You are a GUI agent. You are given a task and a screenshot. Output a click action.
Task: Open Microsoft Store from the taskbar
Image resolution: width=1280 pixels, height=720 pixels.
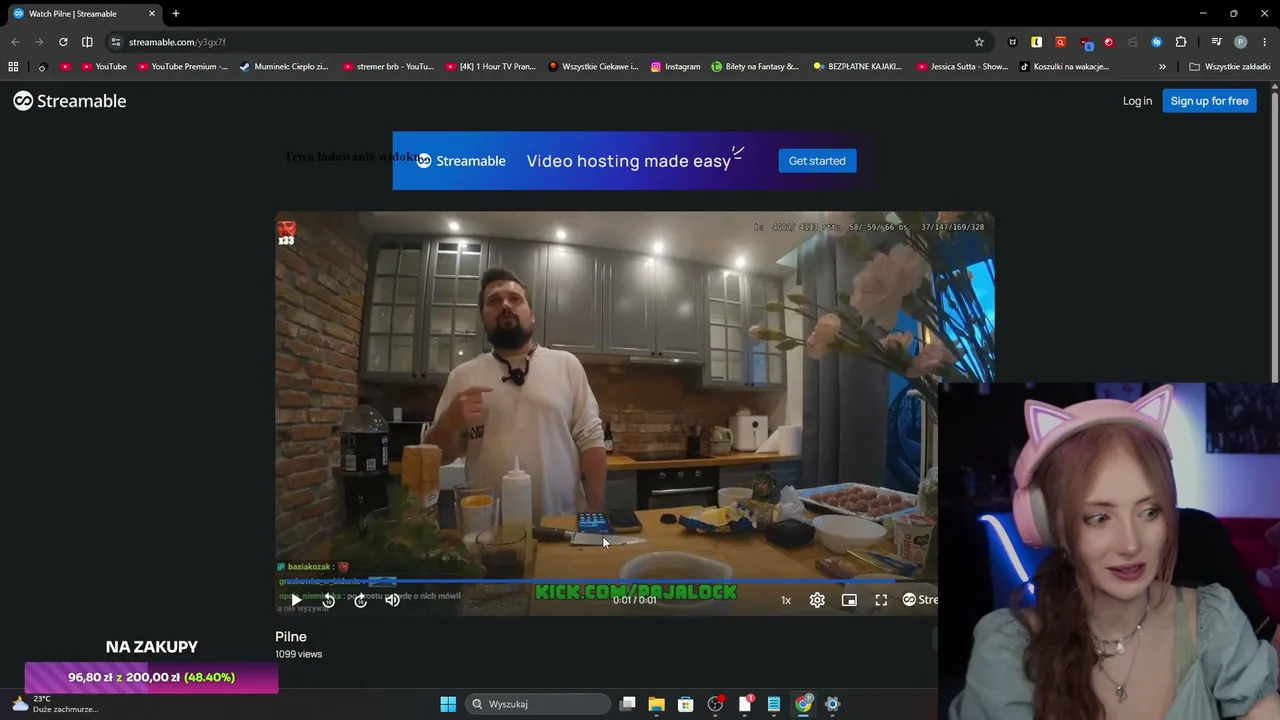685,704
